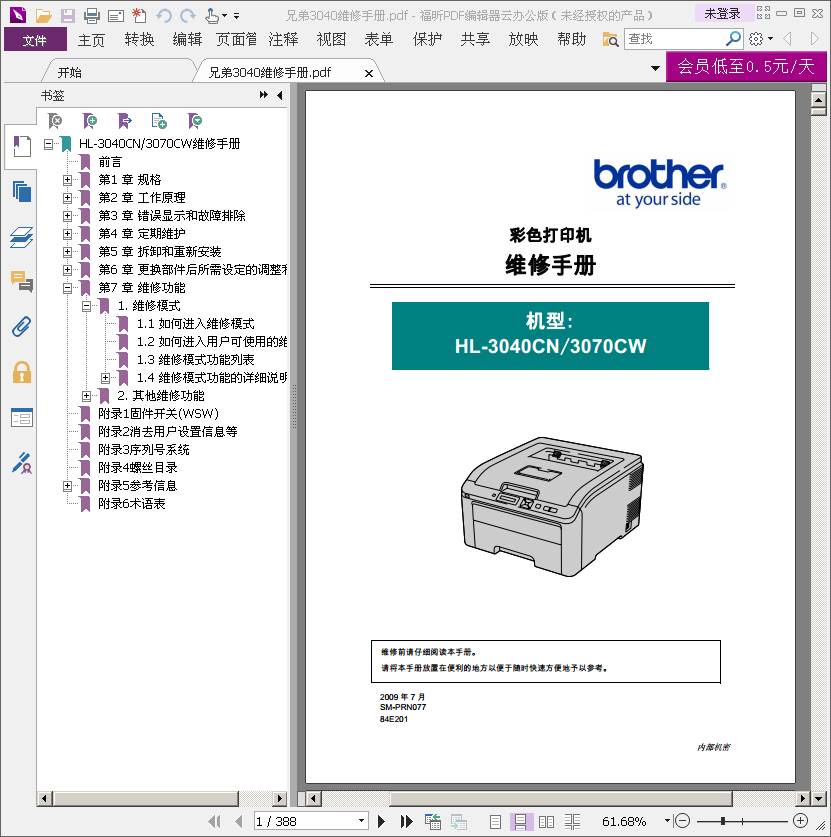831x837 pixels.
Task: Collapse 1. 维修模式 bookmark
Action: tap(86, 306)
